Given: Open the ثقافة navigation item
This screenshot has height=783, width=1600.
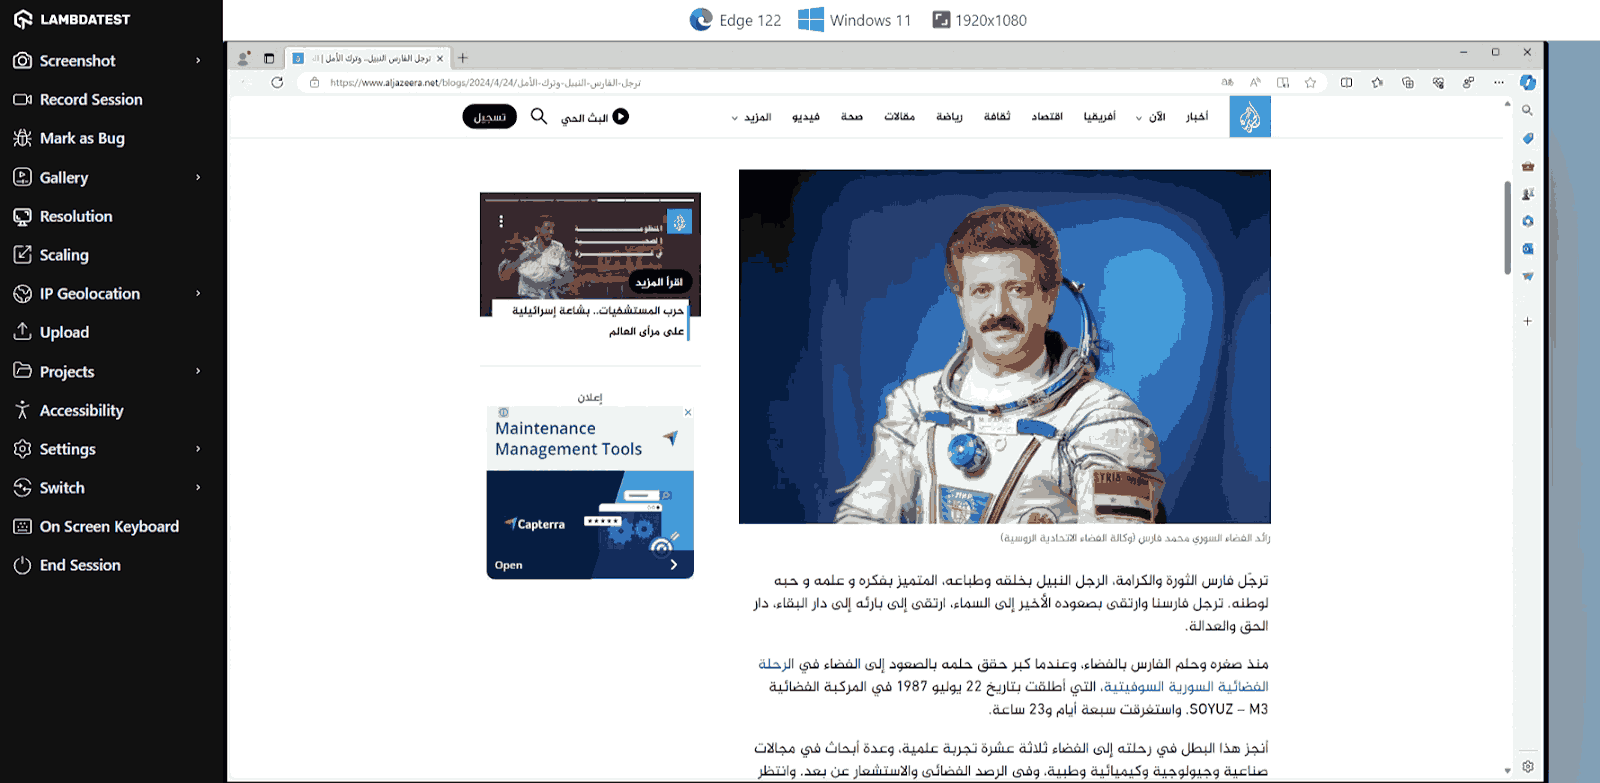Looking at the screenshot, I should tap(997, 117).
